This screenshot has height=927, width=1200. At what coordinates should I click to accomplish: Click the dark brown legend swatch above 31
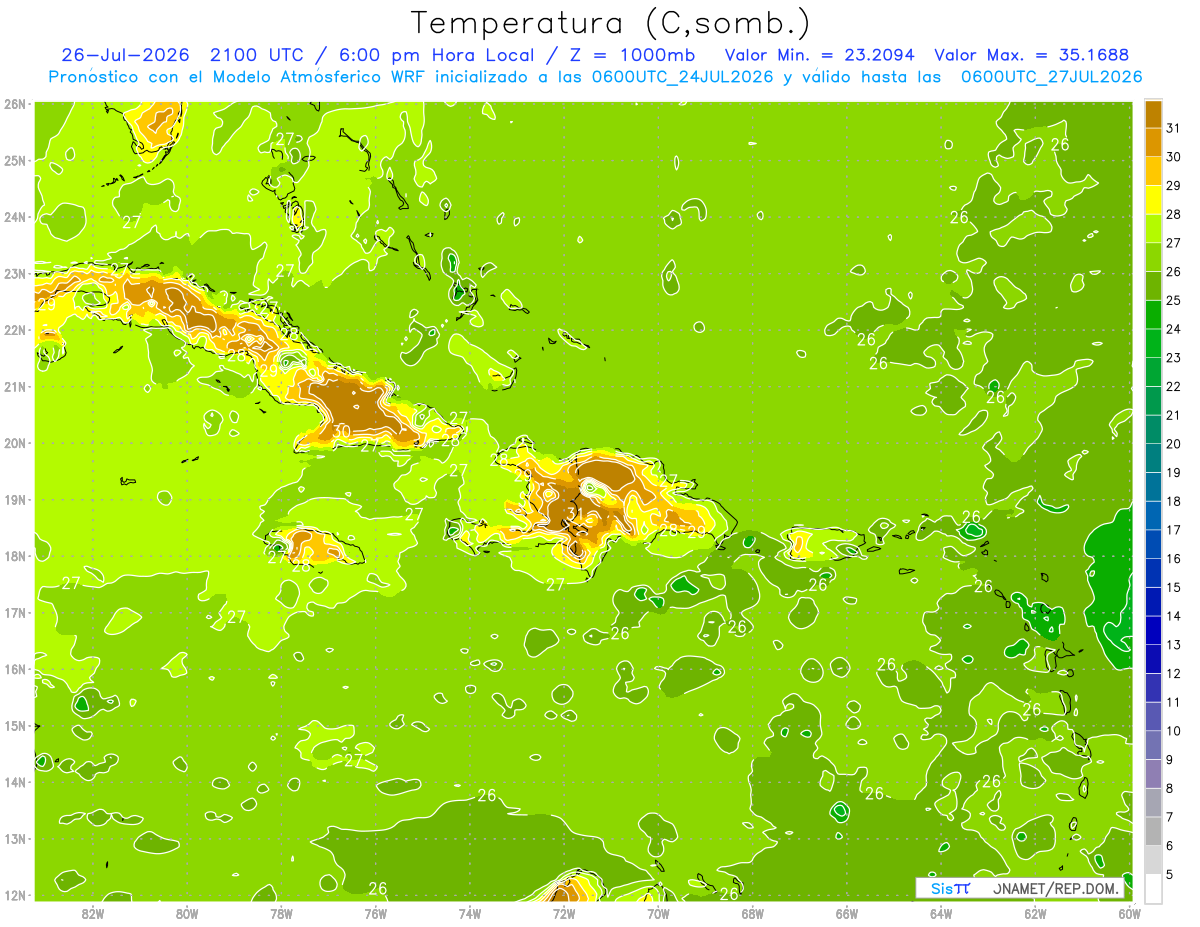[x=1153, y=114]
